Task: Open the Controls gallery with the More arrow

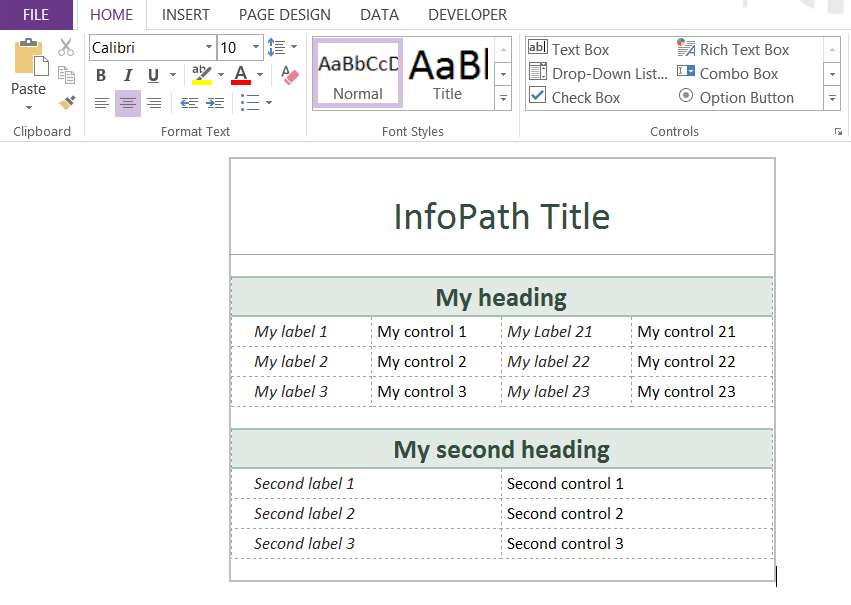Action: point(832,97)
